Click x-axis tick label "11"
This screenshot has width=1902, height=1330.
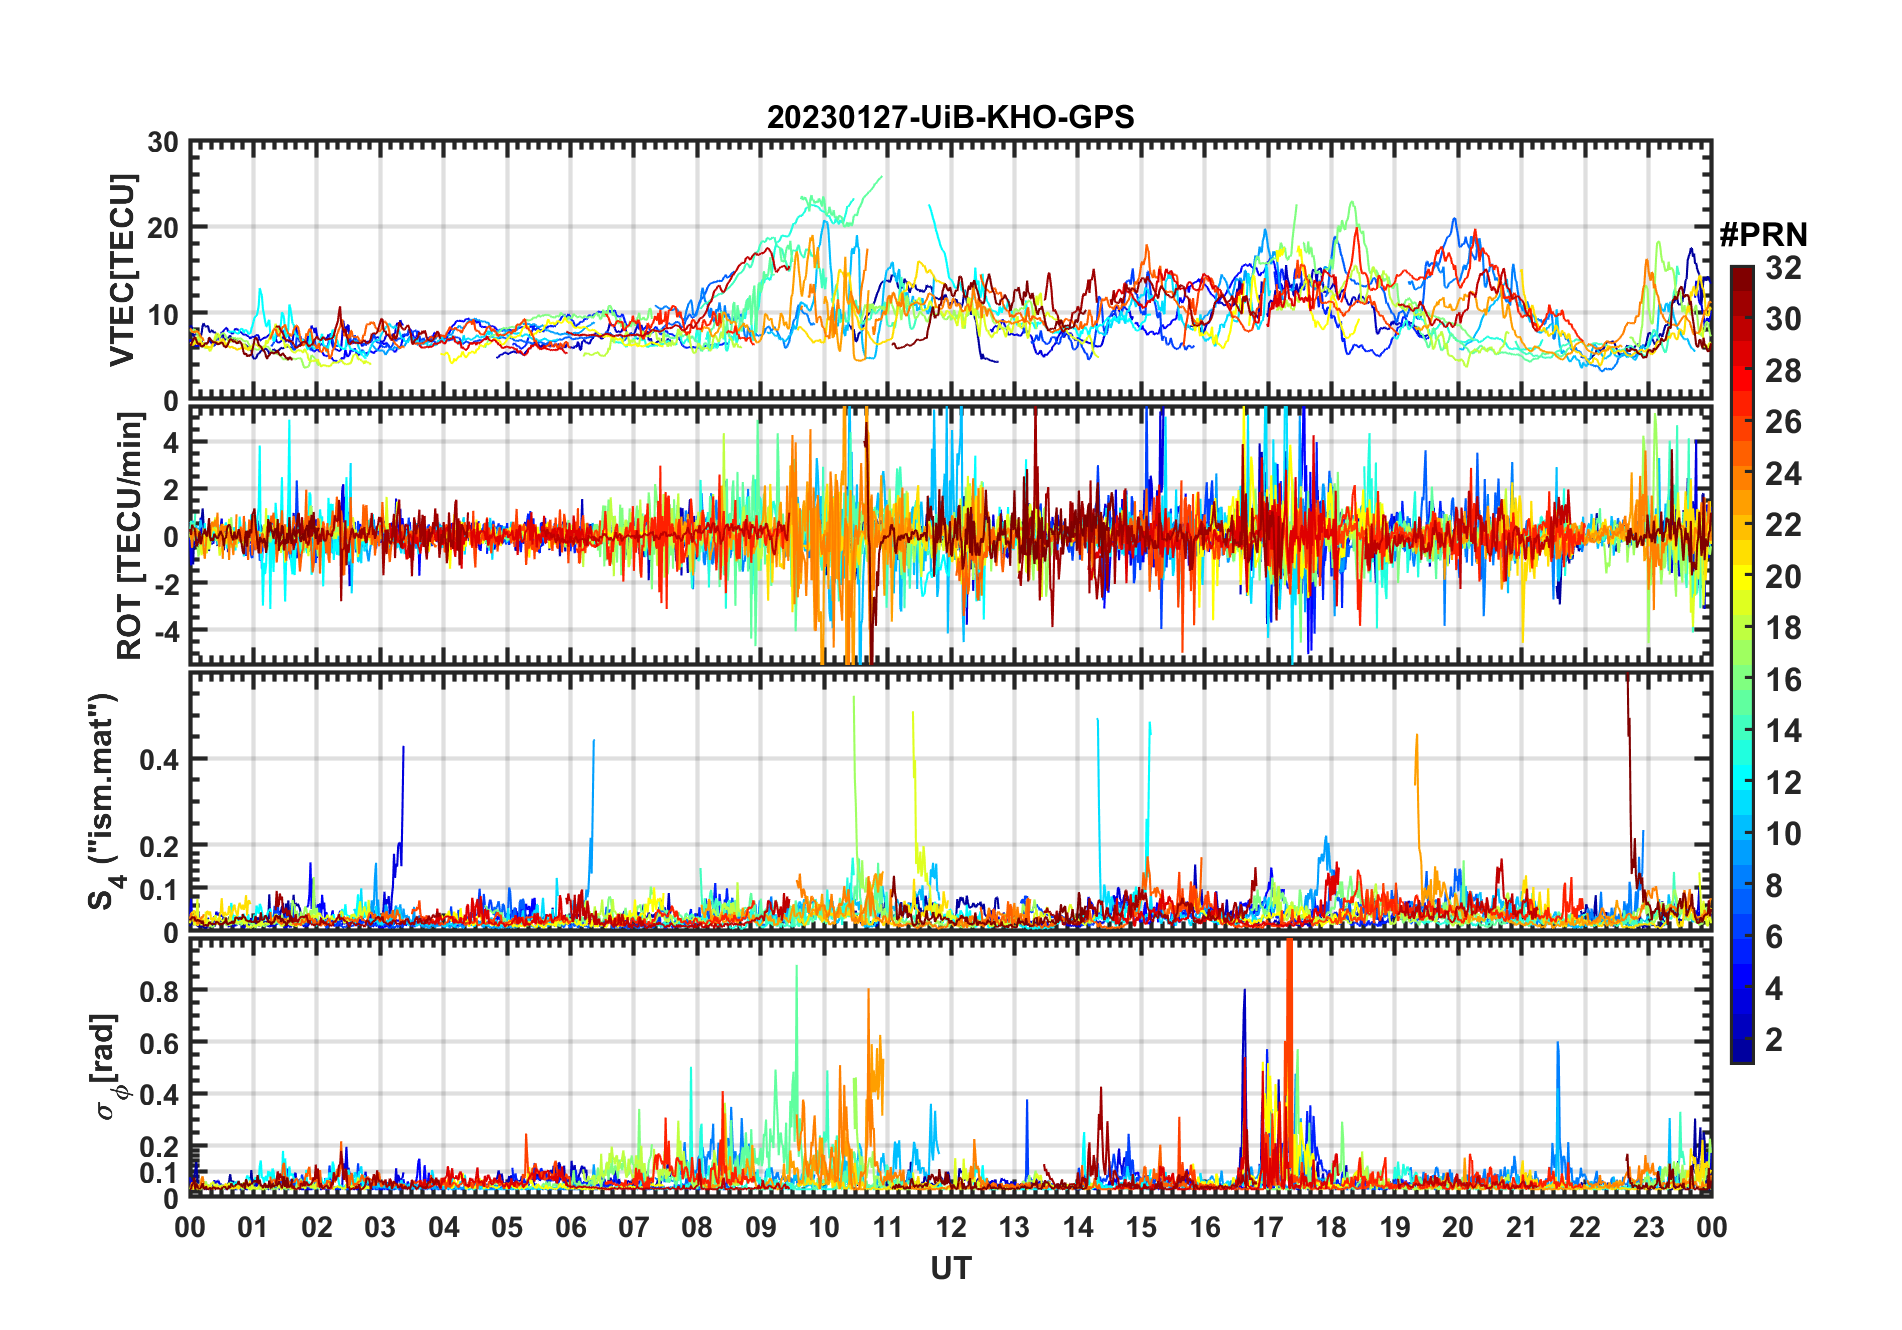888,1227
